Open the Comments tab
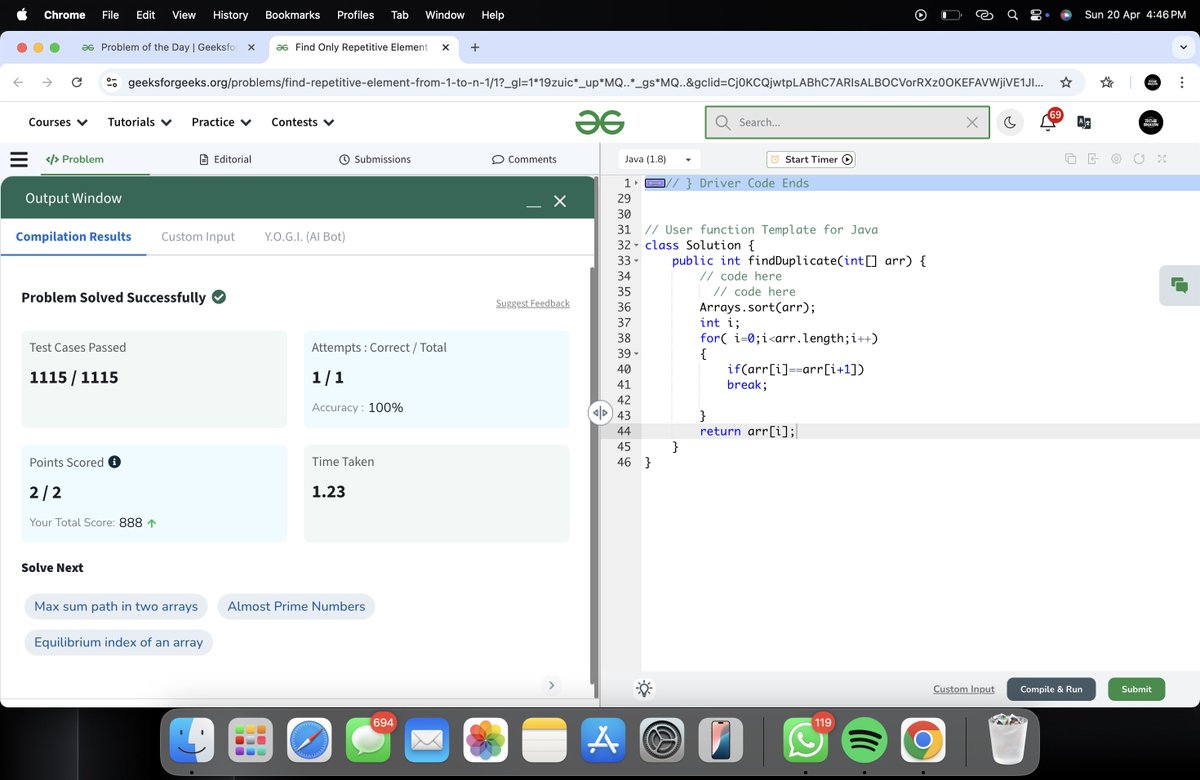The width and height of the screenshot is (1200, 780). tap(524, 159)
